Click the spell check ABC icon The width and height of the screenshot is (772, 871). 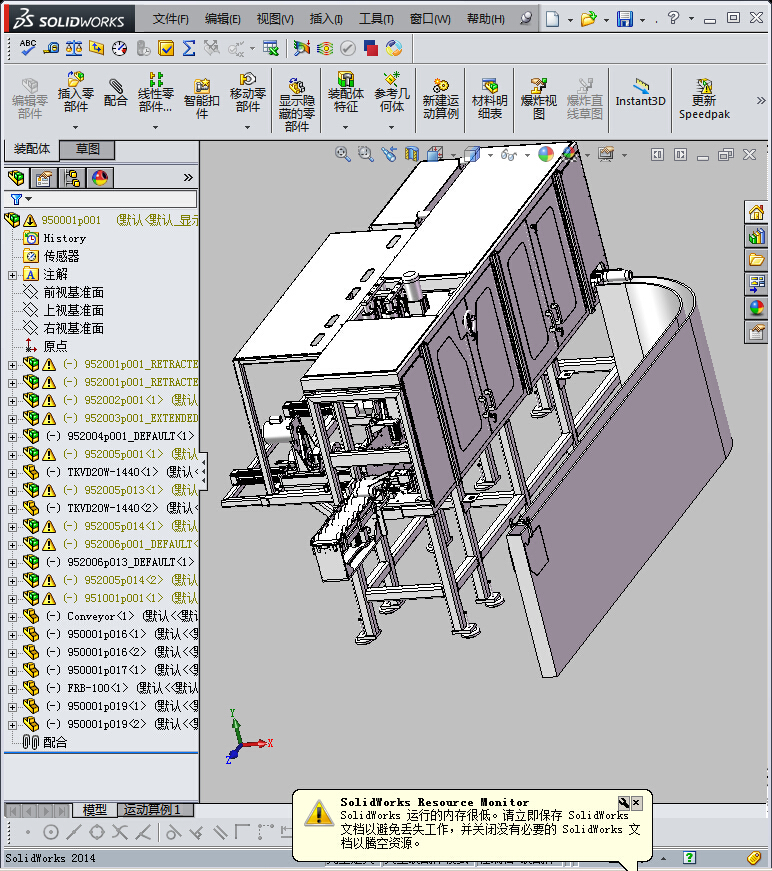[27, 48]
